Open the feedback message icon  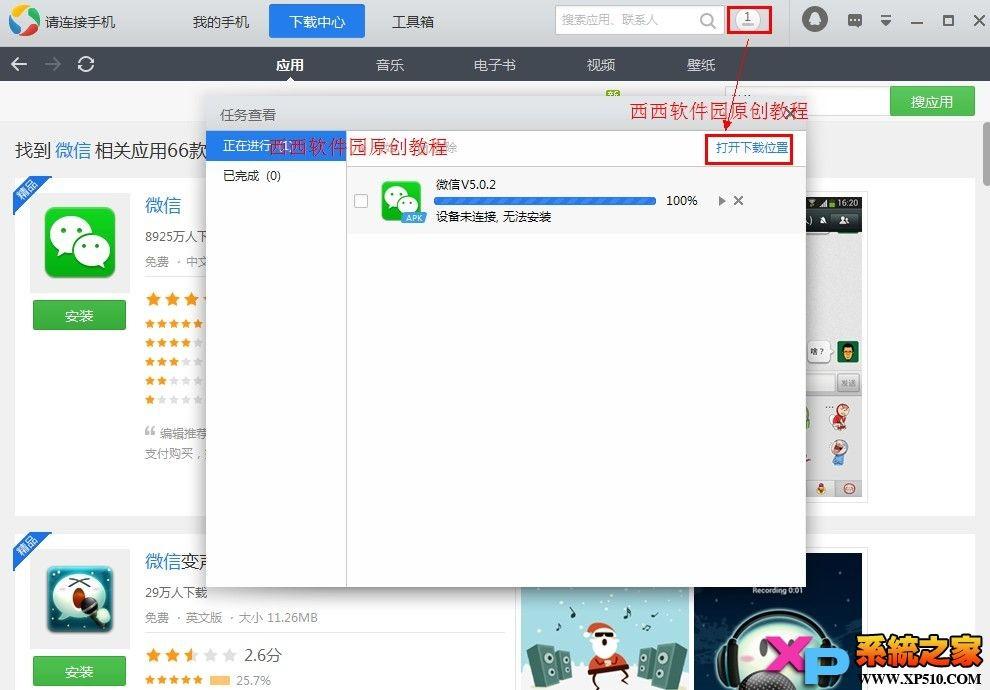(855, 21)
